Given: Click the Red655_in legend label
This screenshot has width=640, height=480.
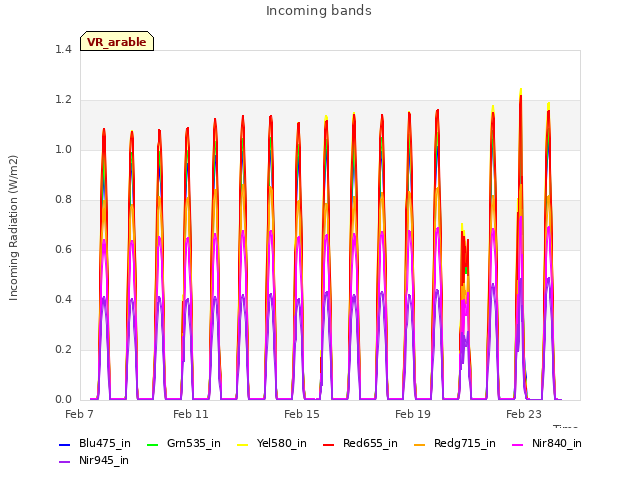Looking at the screenshot, I should 370,443.
